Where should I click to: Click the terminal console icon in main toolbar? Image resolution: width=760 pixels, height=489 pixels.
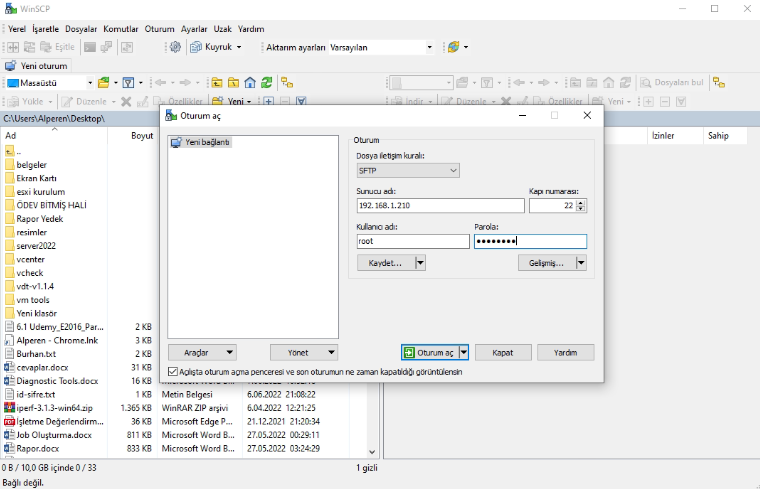point(90,47)
